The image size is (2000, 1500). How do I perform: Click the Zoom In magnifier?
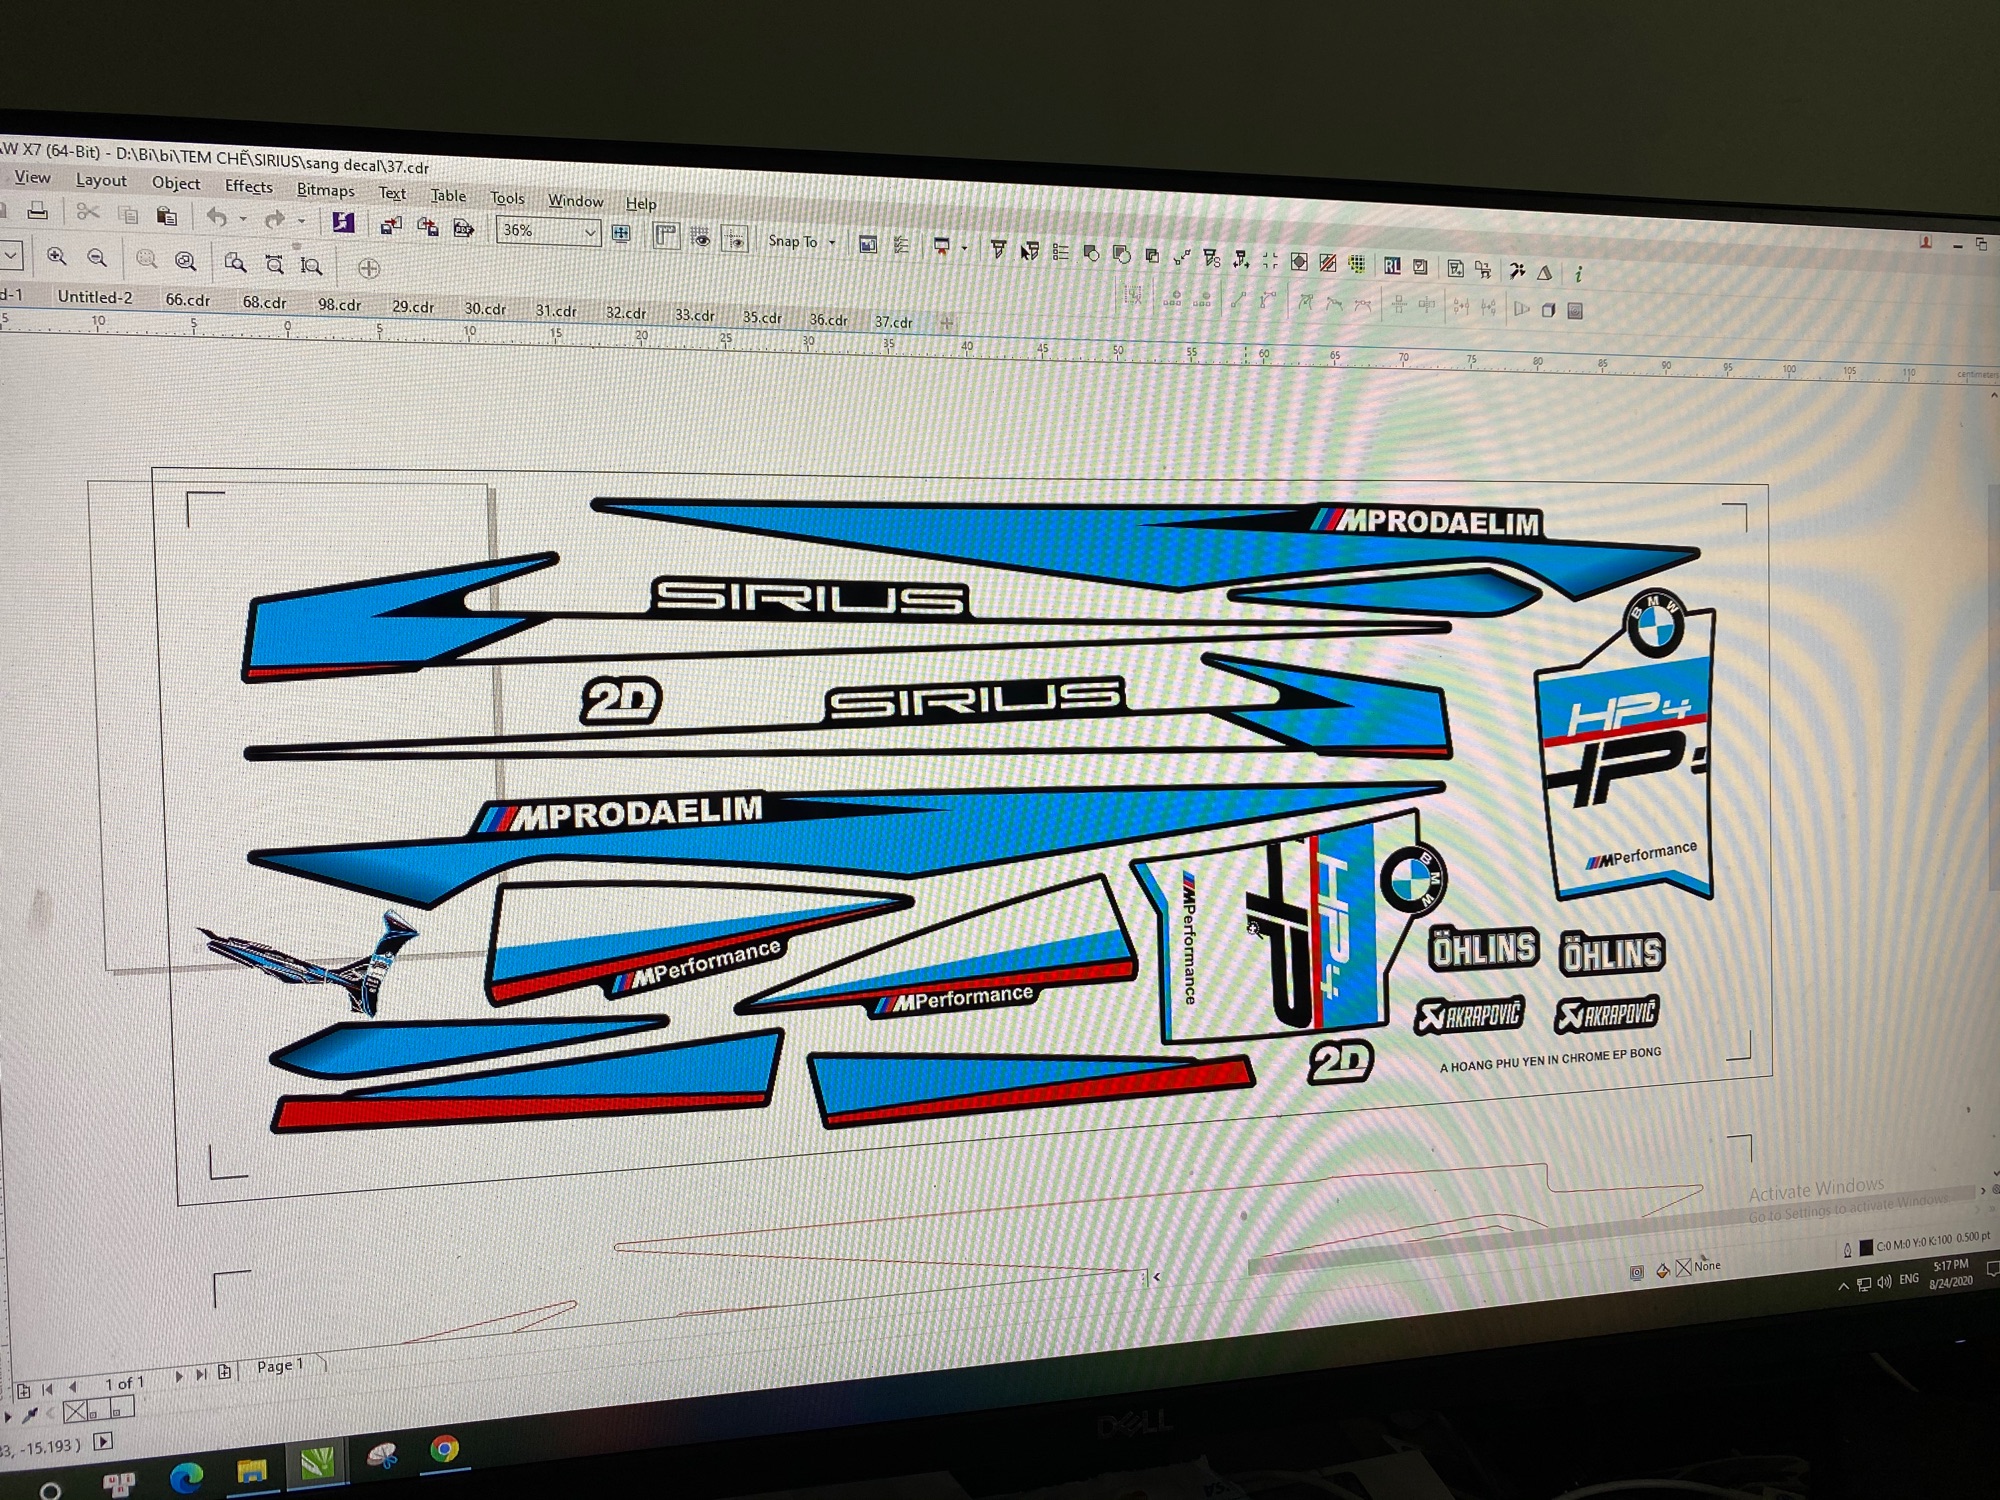pyautogui.click(x=57, y=257)
